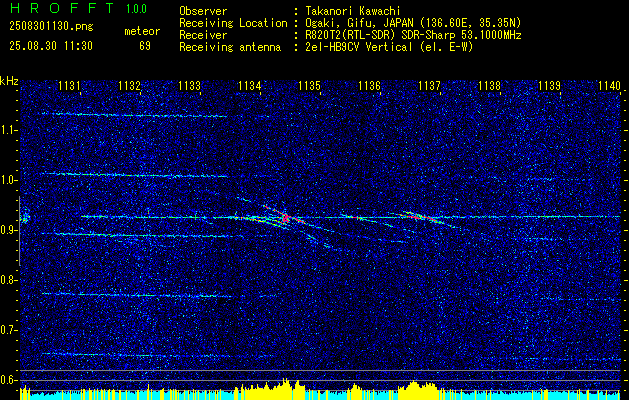Click the 1133 time marker
Image resolution: width=629 pixels, height=400 pixels.
pyautogui.click(x=189, y=86)
